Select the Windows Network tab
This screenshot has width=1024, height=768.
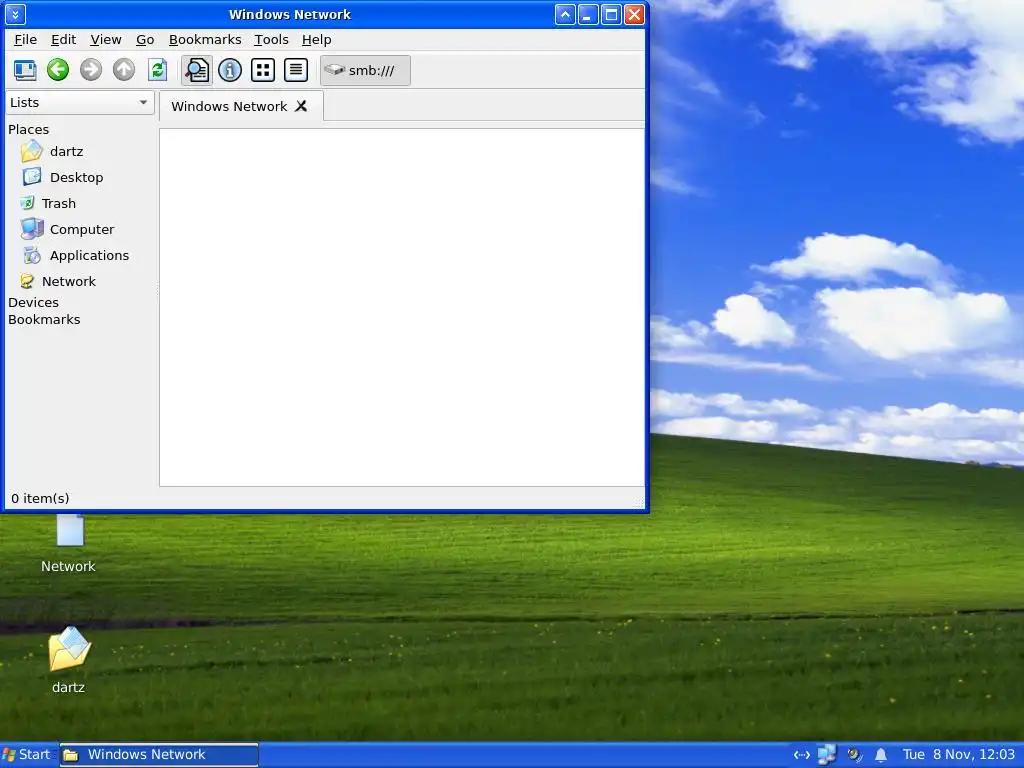coord(229,106)
